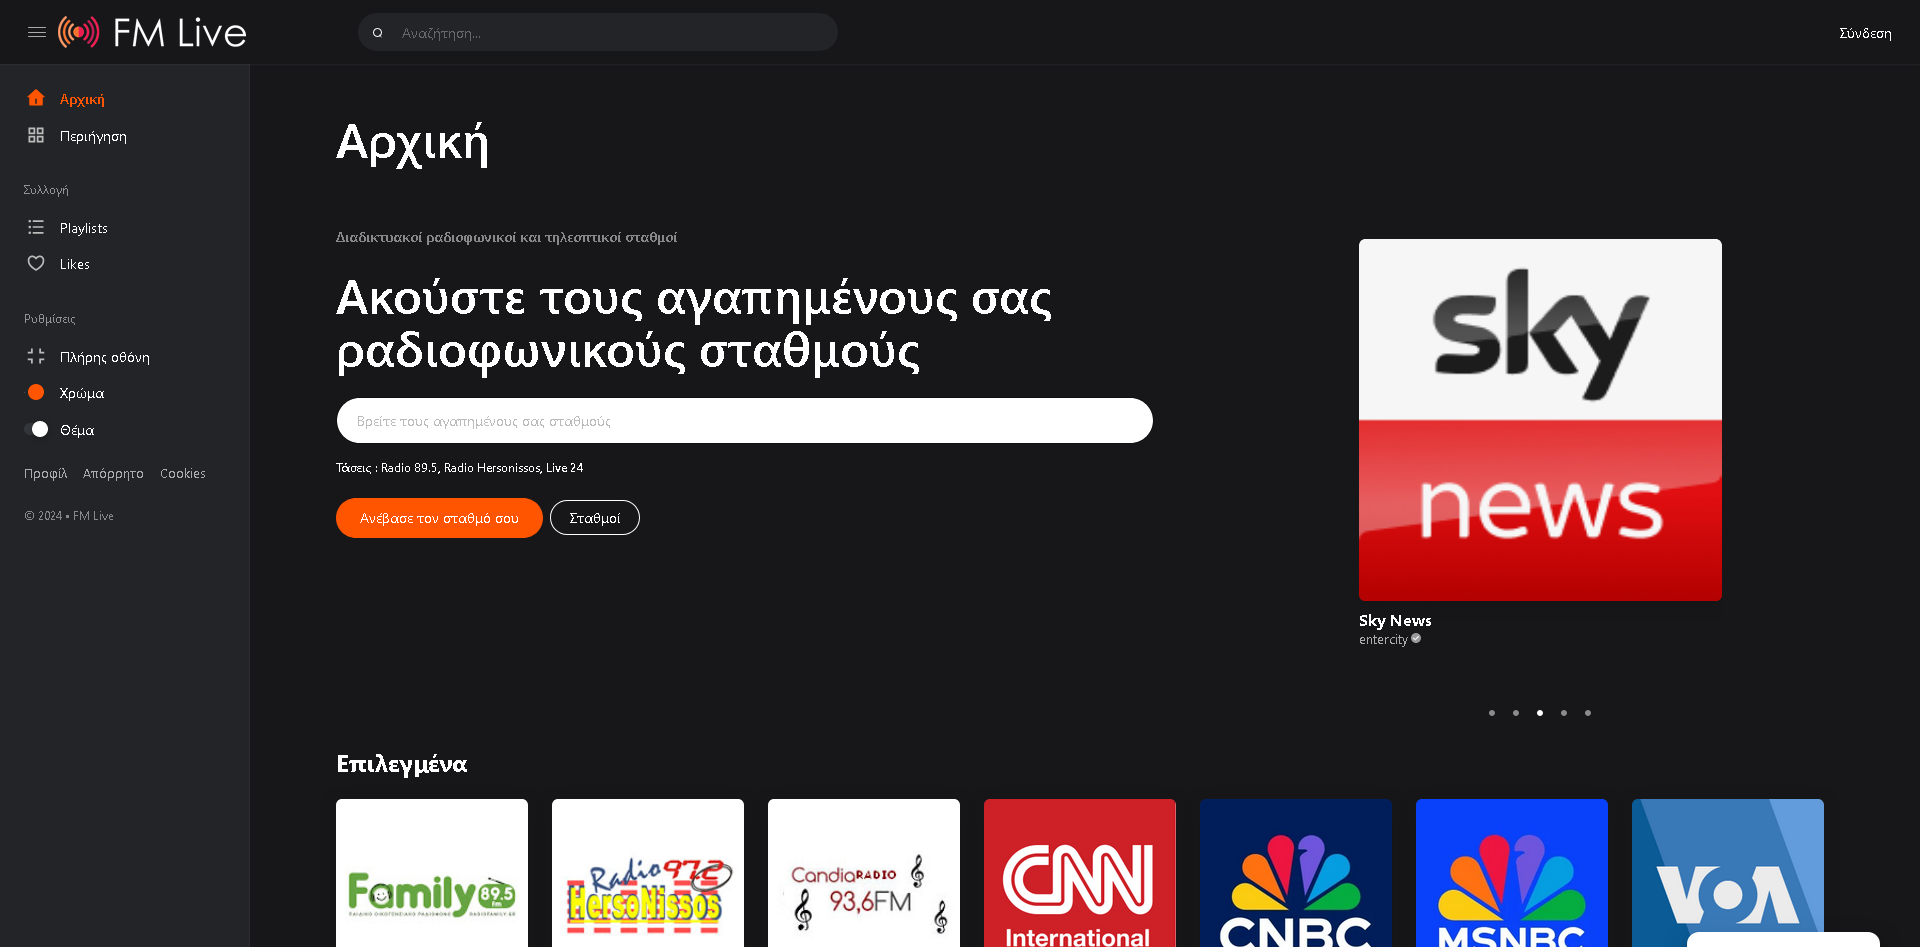The width and height of the screenshot is (1920, 947).
Task: Go to fourth carousel dot
Action: (1564, 713)
